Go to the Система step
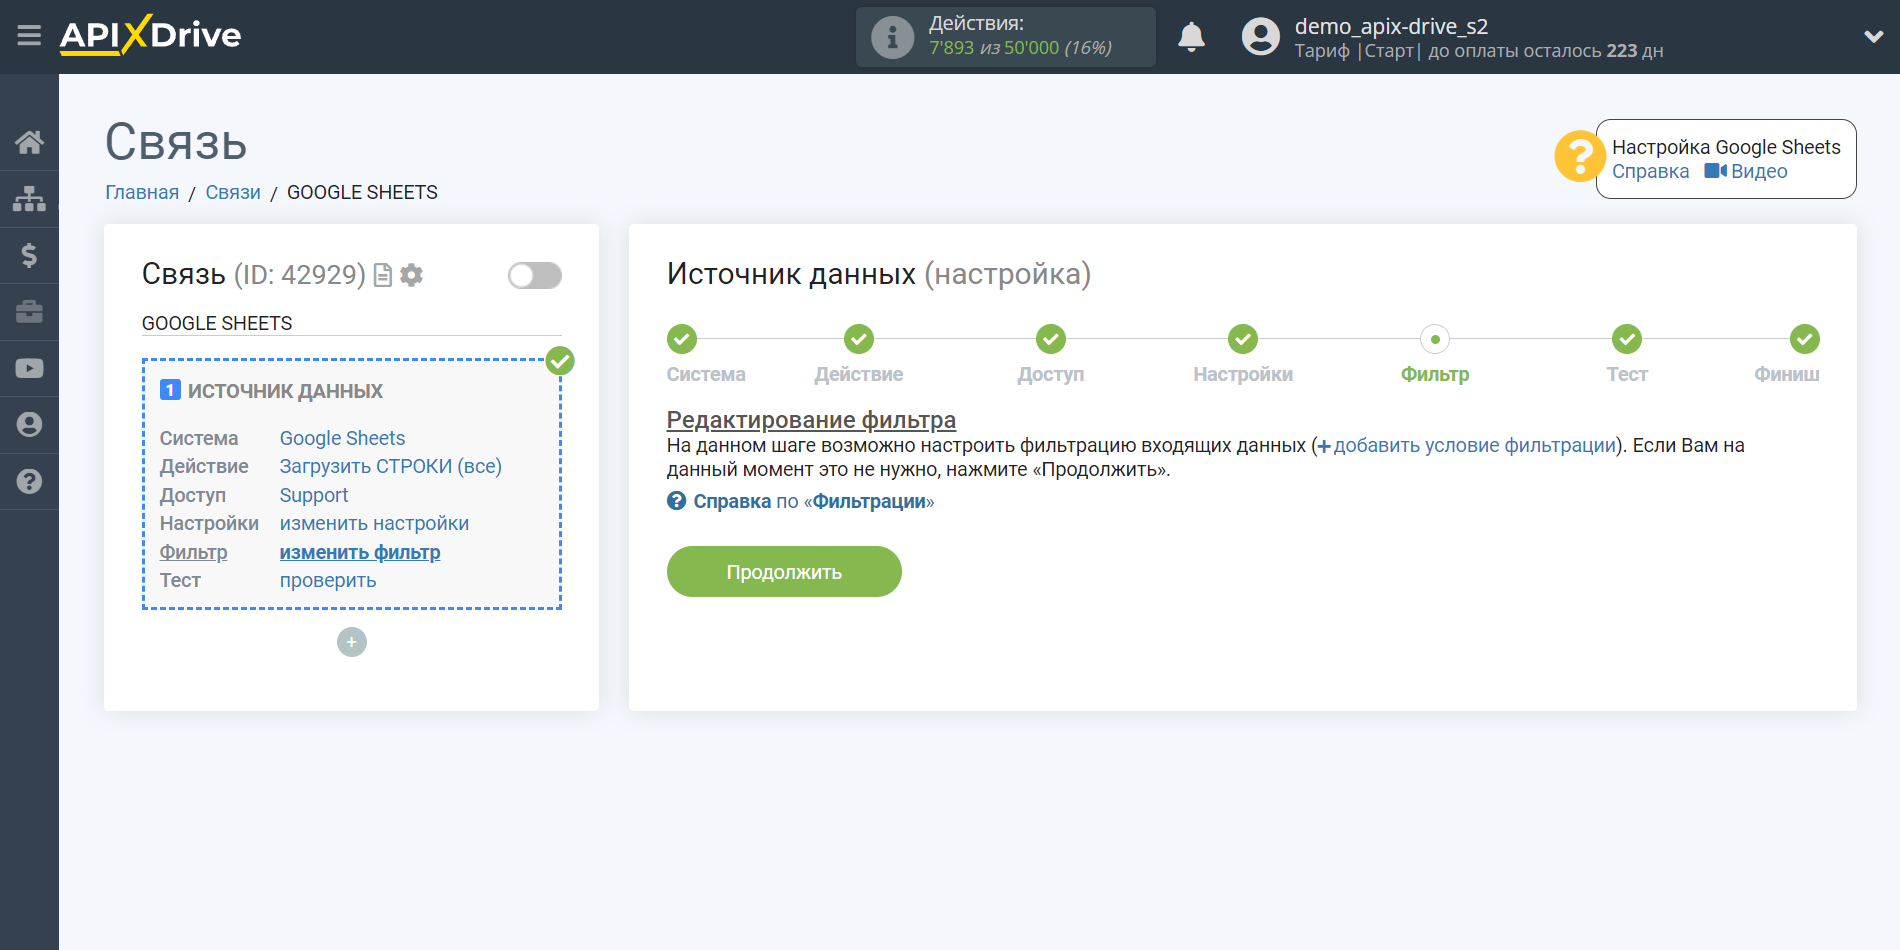The width and height of the screenshot is (1900, 950). point(682,339)
